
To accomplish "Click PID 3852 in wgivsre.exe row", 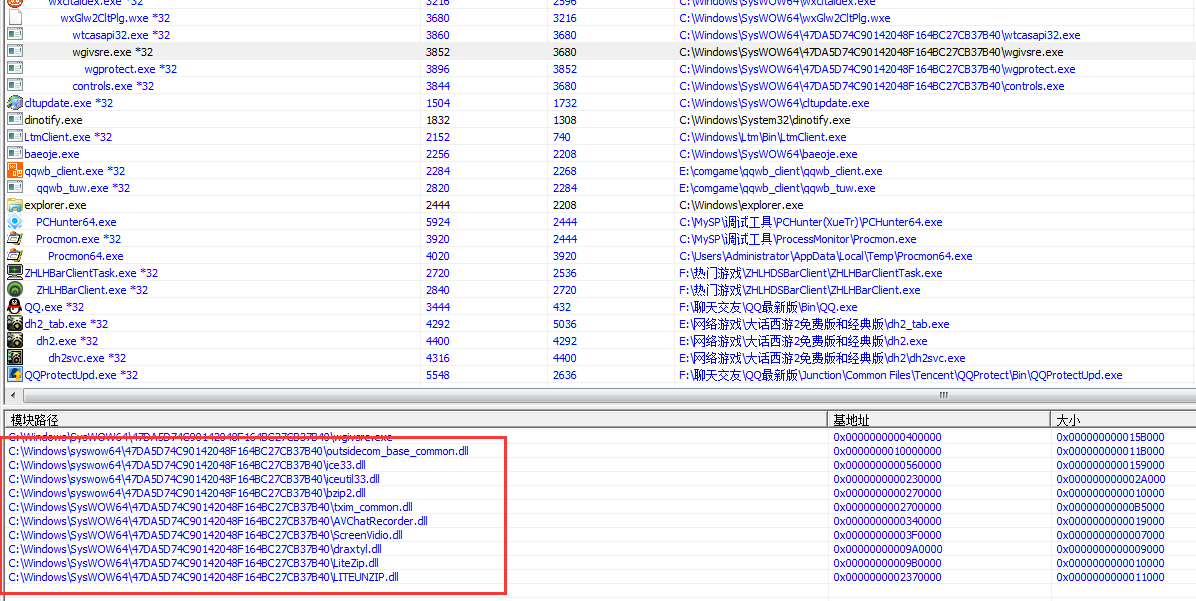I will pos(438,52).
